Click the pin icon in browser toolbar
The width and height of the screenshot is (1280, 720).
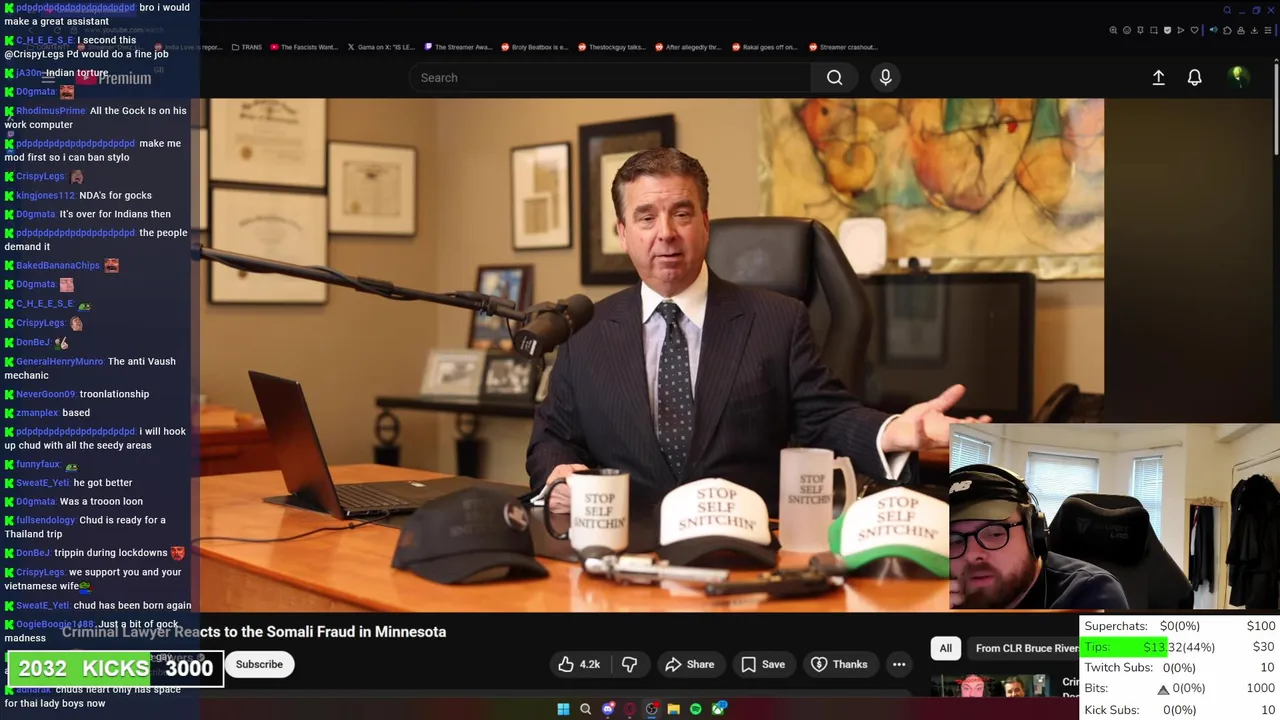[x=1140, y=30]
